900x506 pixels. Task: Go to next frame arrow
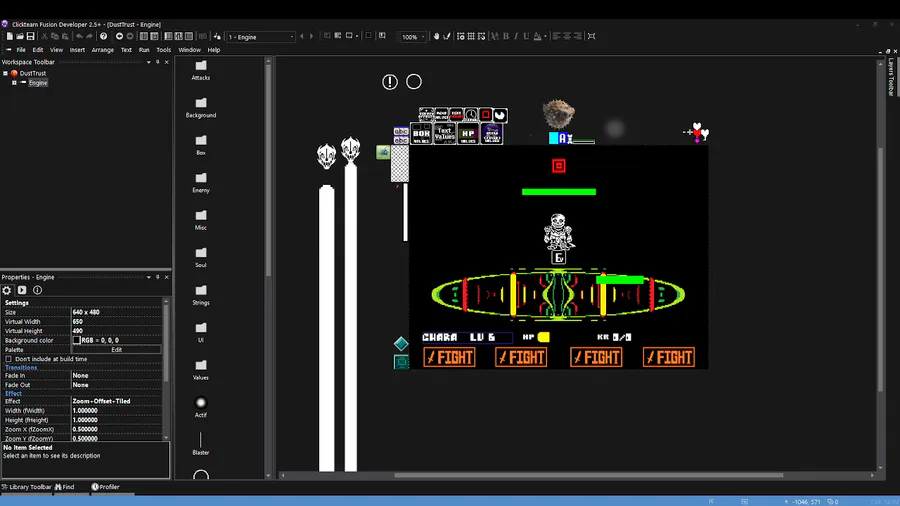tap(312, 37)
